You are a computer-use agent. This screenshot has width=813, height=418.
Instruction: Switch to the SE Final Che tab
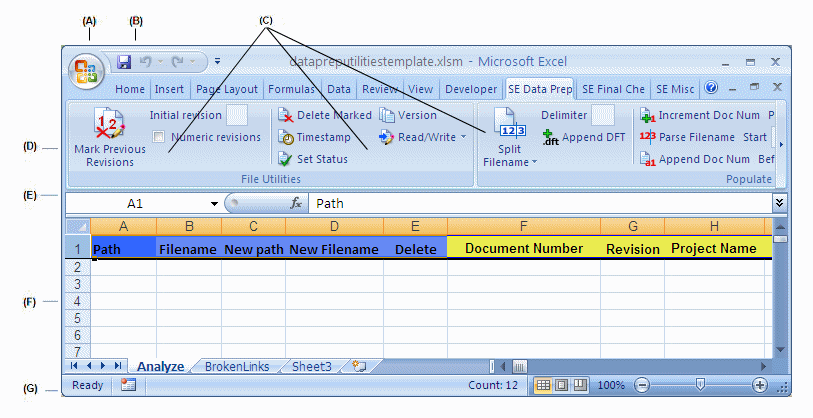coord(613,89)
